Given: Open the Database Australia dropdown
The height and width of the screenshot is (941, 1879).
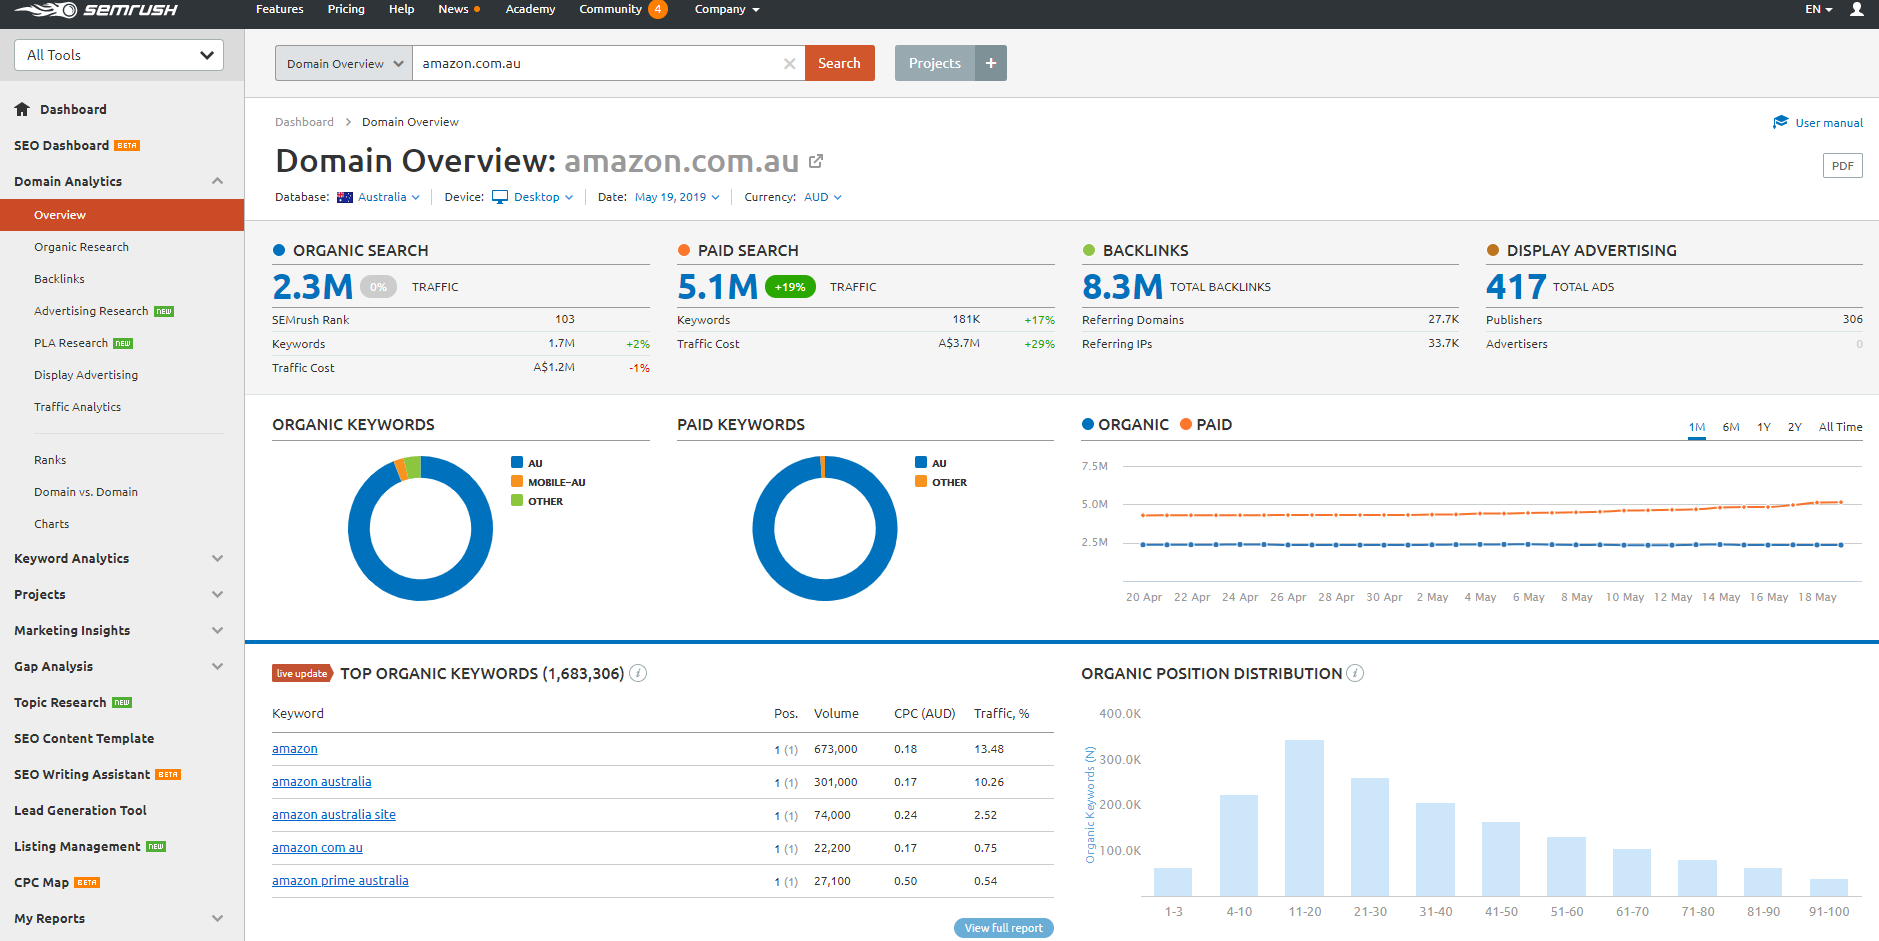Looking at the screenshot, I should (x=379, y=197).
